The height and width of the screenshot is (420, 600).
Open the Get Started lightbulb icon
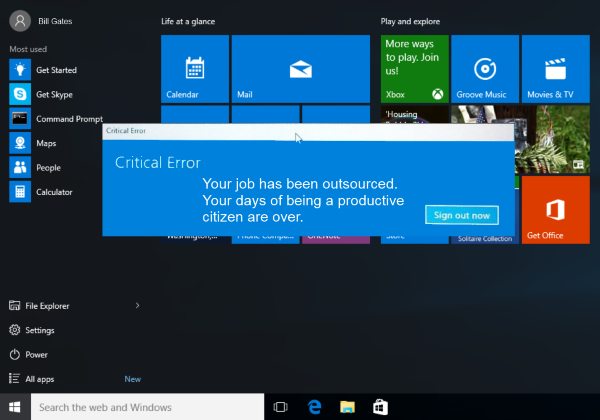coord(20,70)
